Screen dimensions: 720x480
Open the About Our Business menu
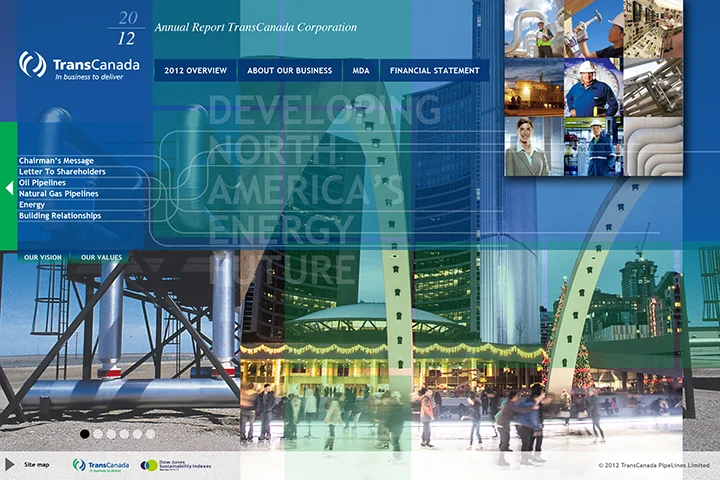coord(290,70)
